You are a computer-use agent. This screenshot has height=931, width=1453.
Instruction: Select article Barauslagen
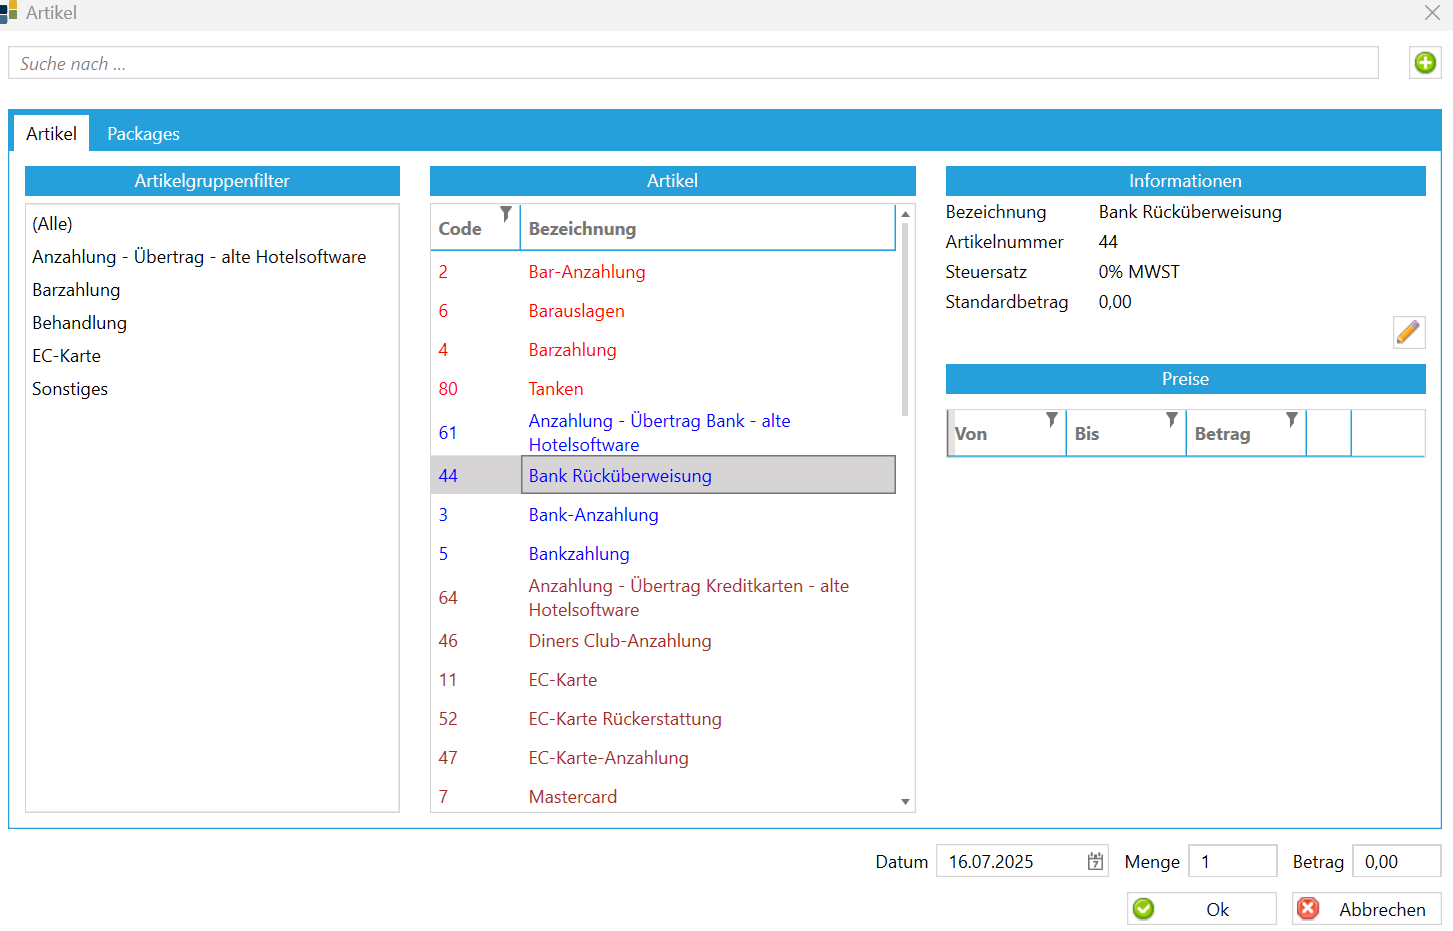click(x=577, y=311)
